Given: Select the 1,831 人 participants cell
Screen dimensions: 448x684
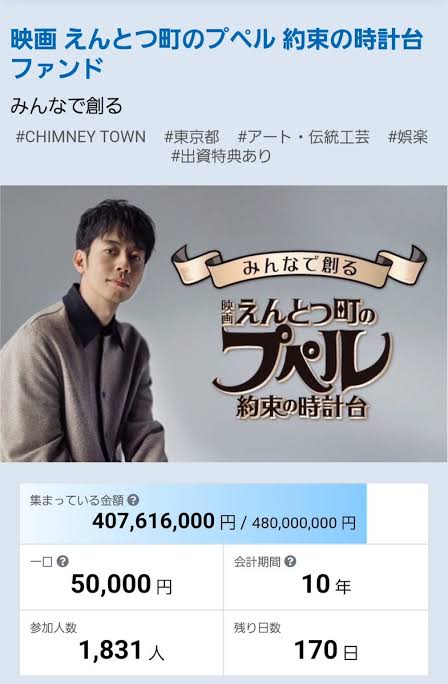Looking at the screenshot, I should (x=122, y=643).
